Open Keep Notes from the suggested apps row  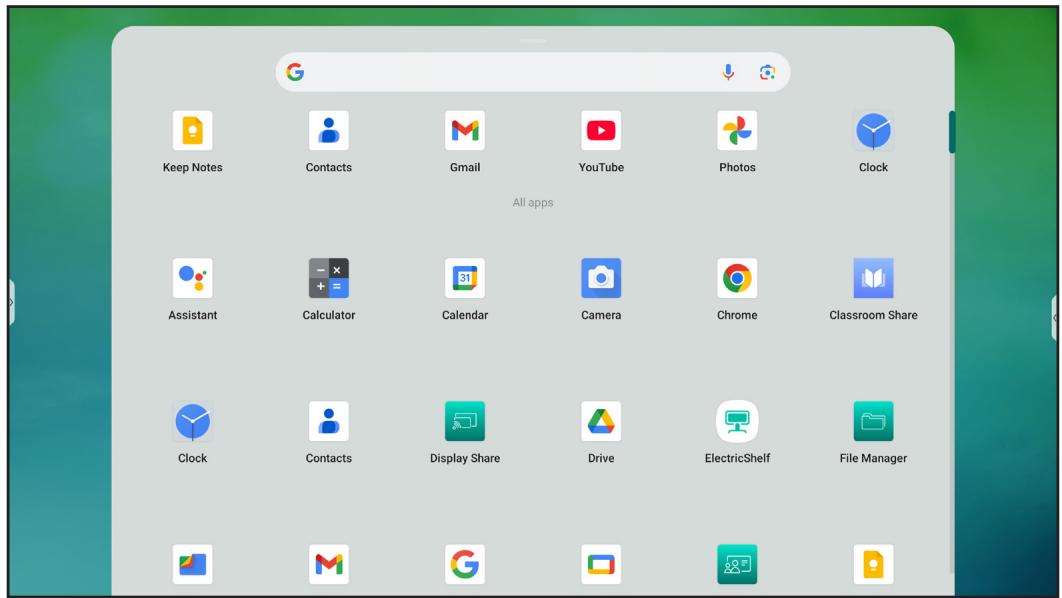[x=192, y=130]
